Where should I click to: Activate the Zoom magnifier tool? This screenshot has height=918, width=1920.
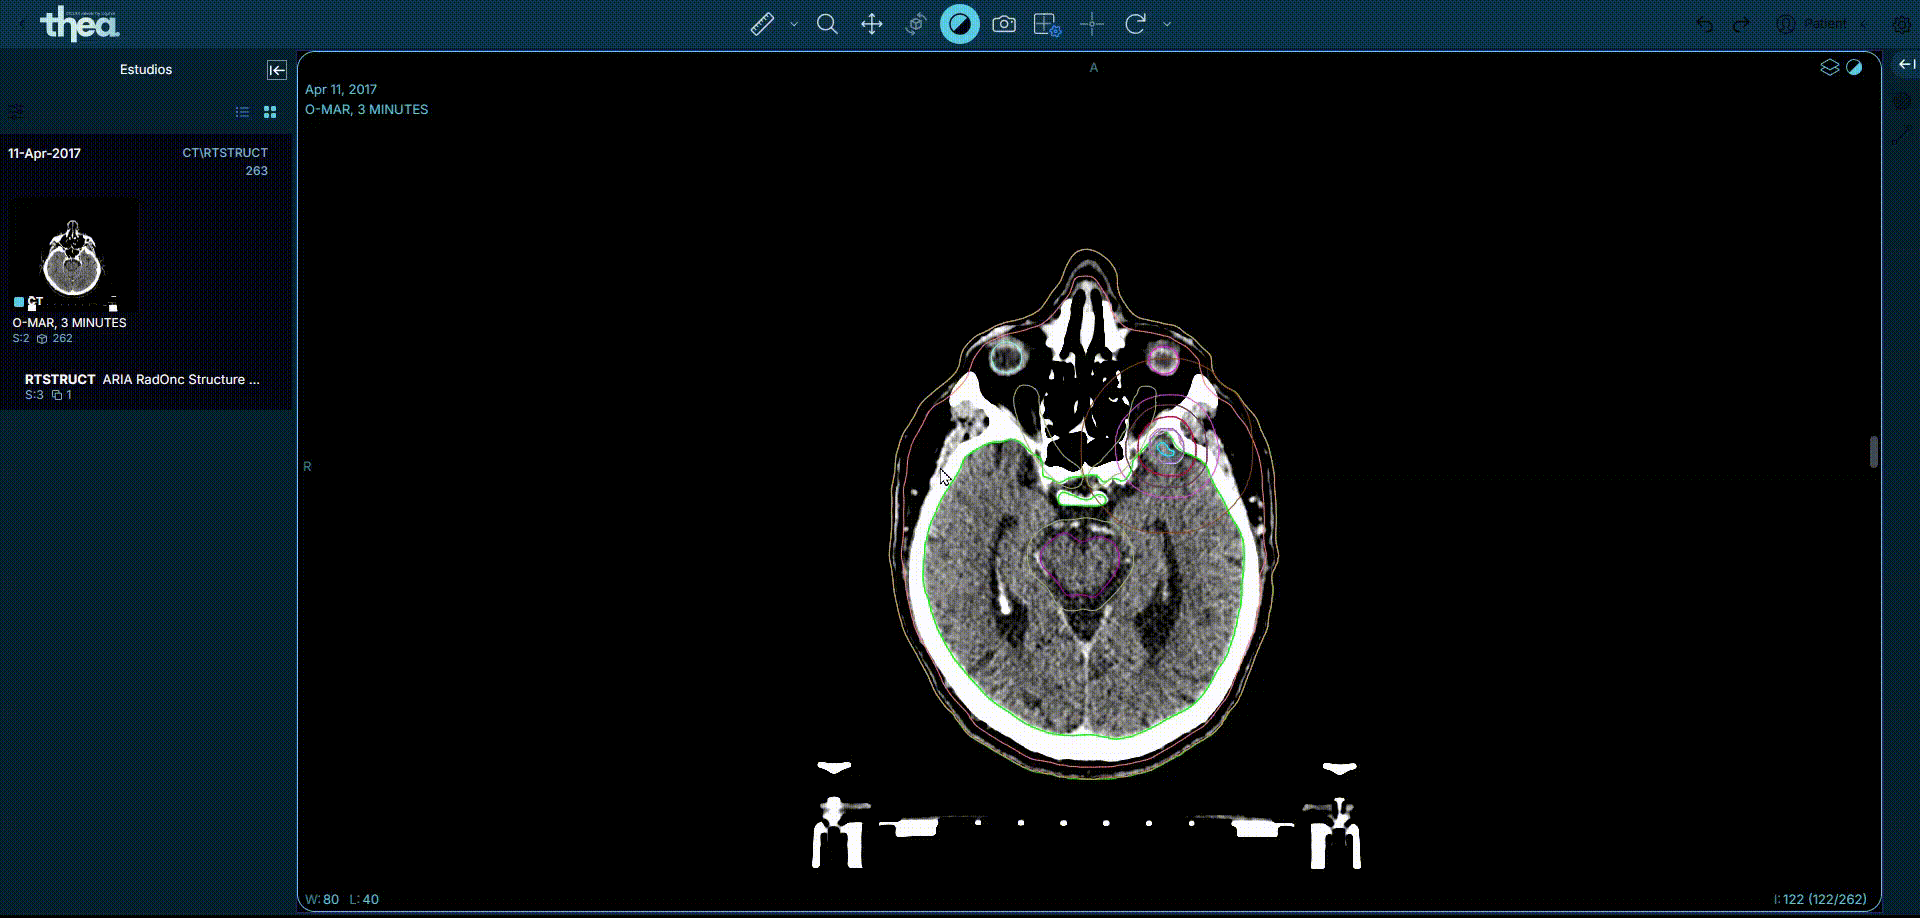pyautogui.click(x=827, y=23)
